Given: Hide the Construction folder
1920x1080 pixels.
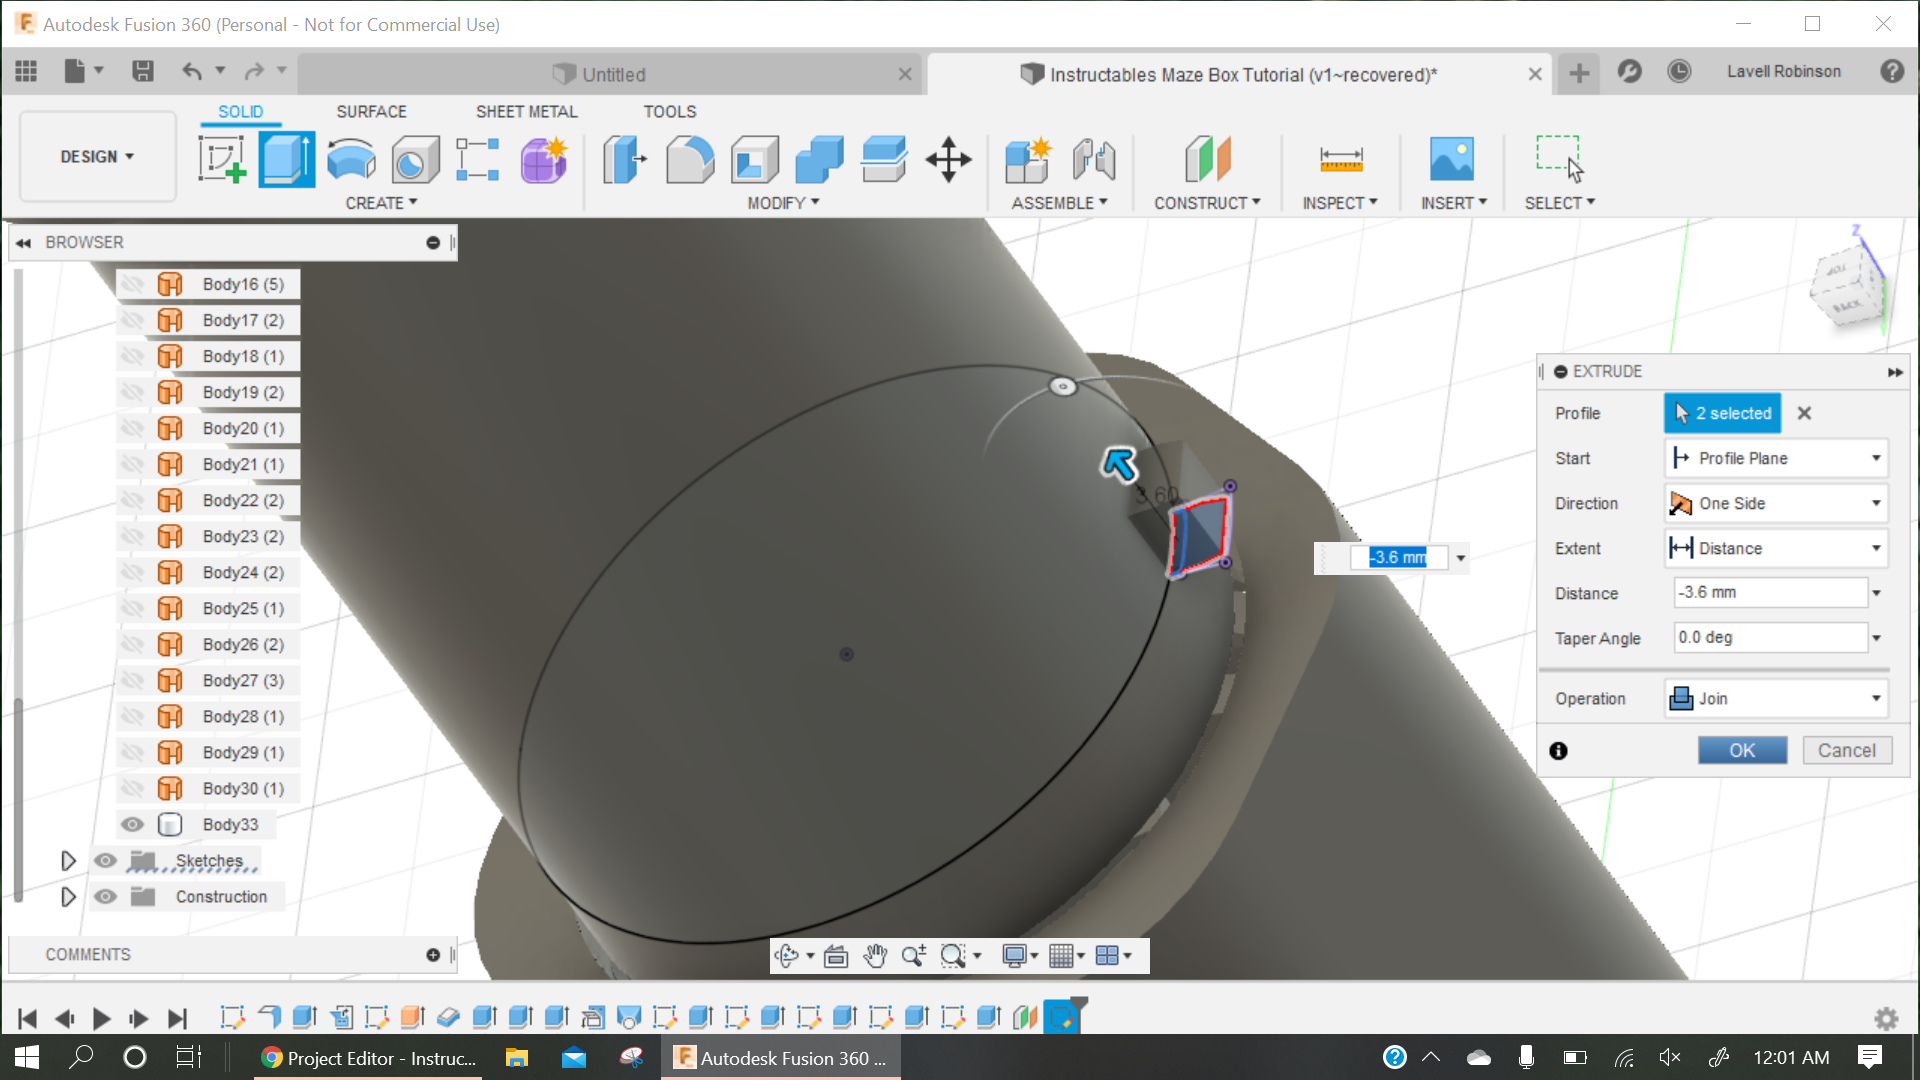Looking at the screenshot, I should click(105, 896).
